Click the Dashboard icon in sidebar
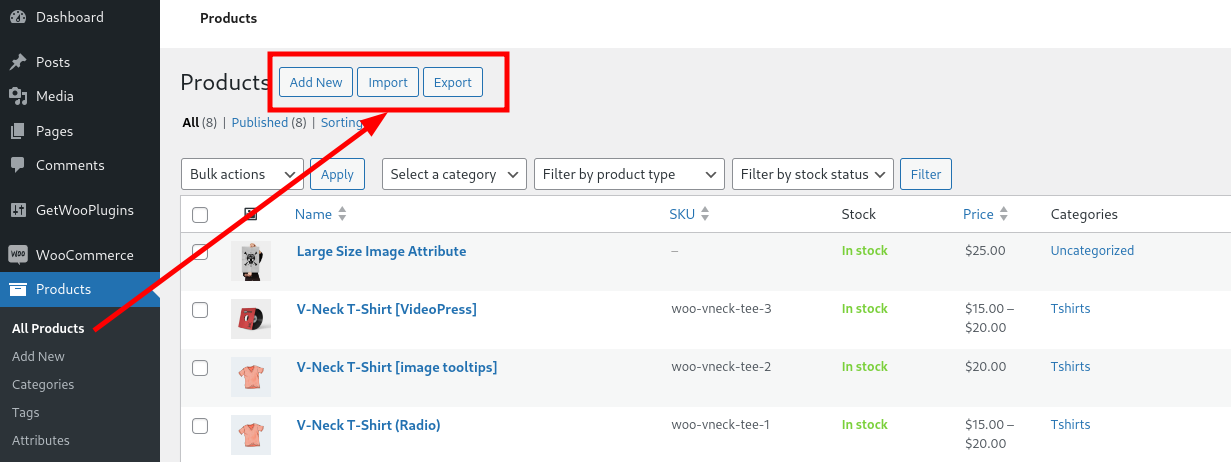This screenshot has width=1231, height=462. [x=17, y=17]
